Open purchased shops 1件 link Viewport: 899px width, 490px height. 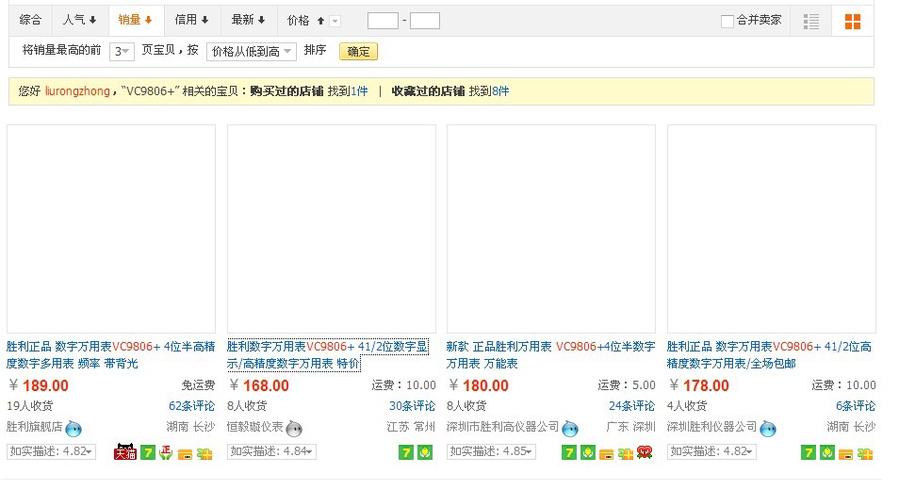(359, 91)
